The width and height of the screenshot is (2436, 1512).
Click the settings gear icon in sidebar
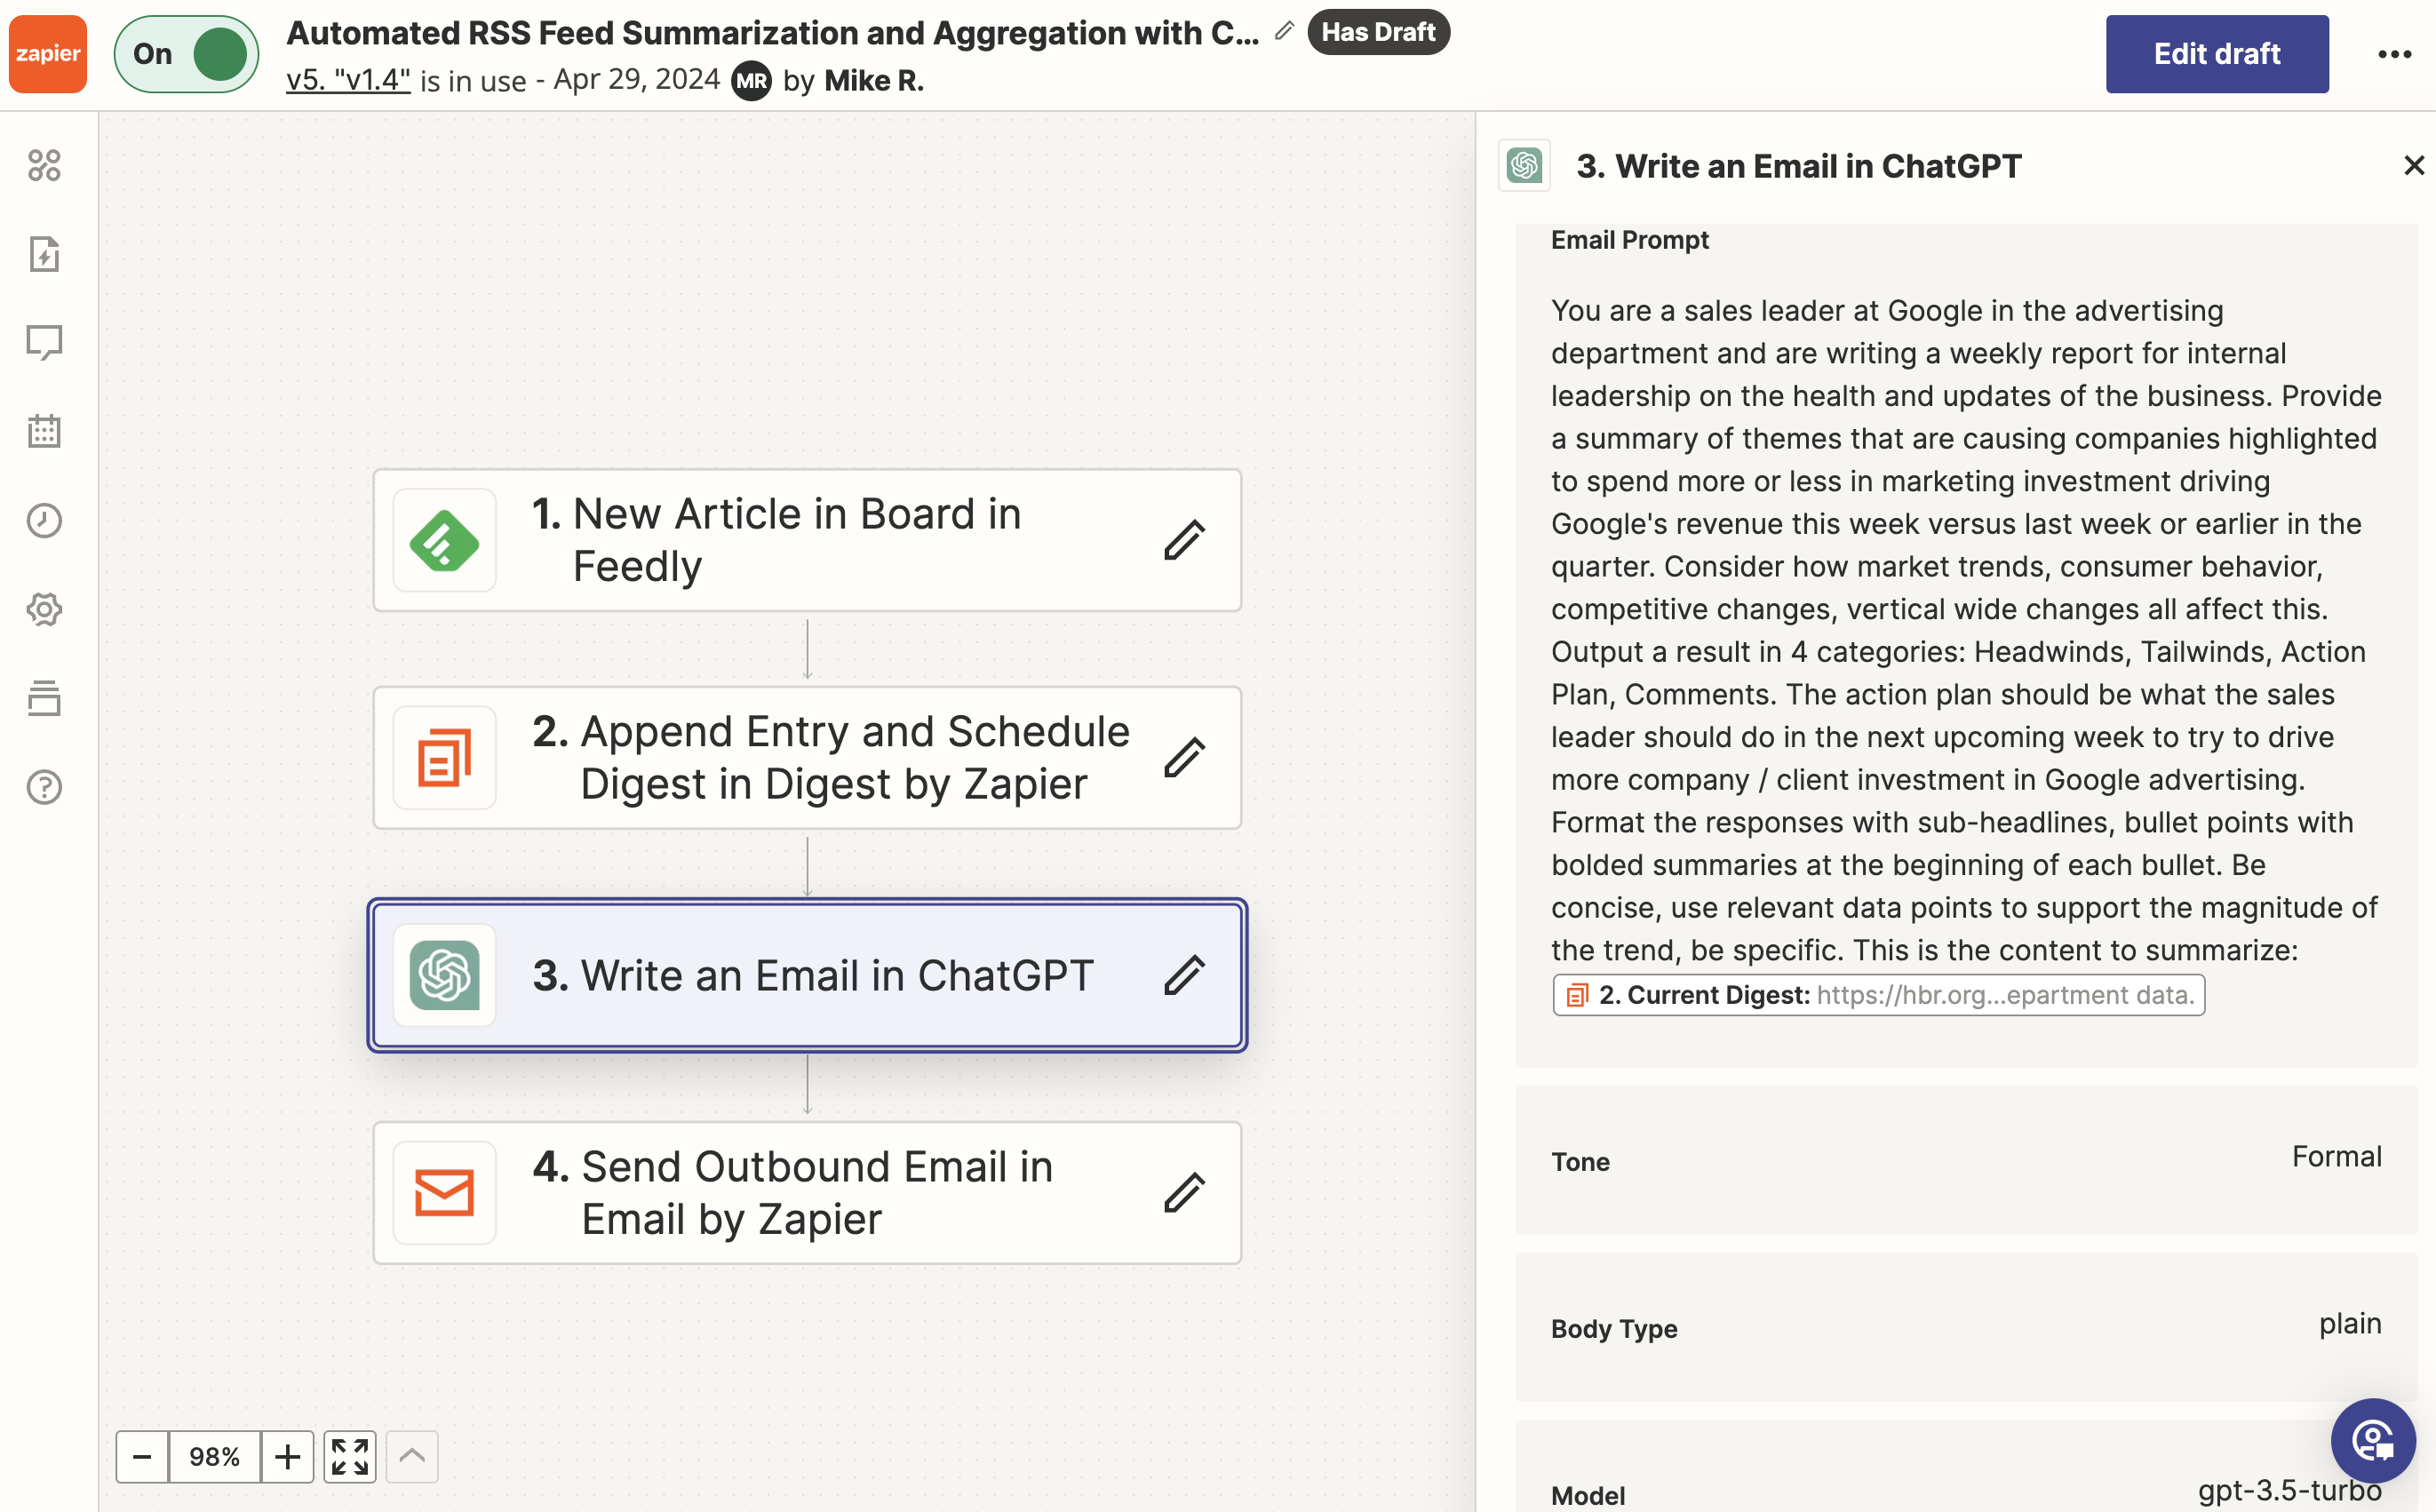point(47,608)
